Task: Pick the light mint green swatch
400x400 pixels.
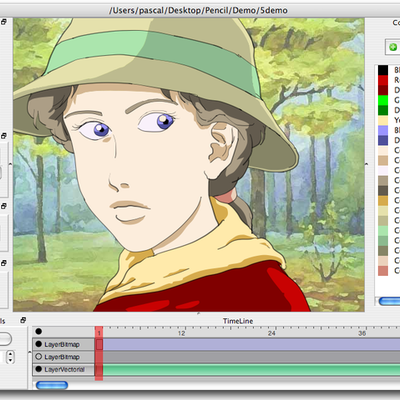Action: coord(383,230)
